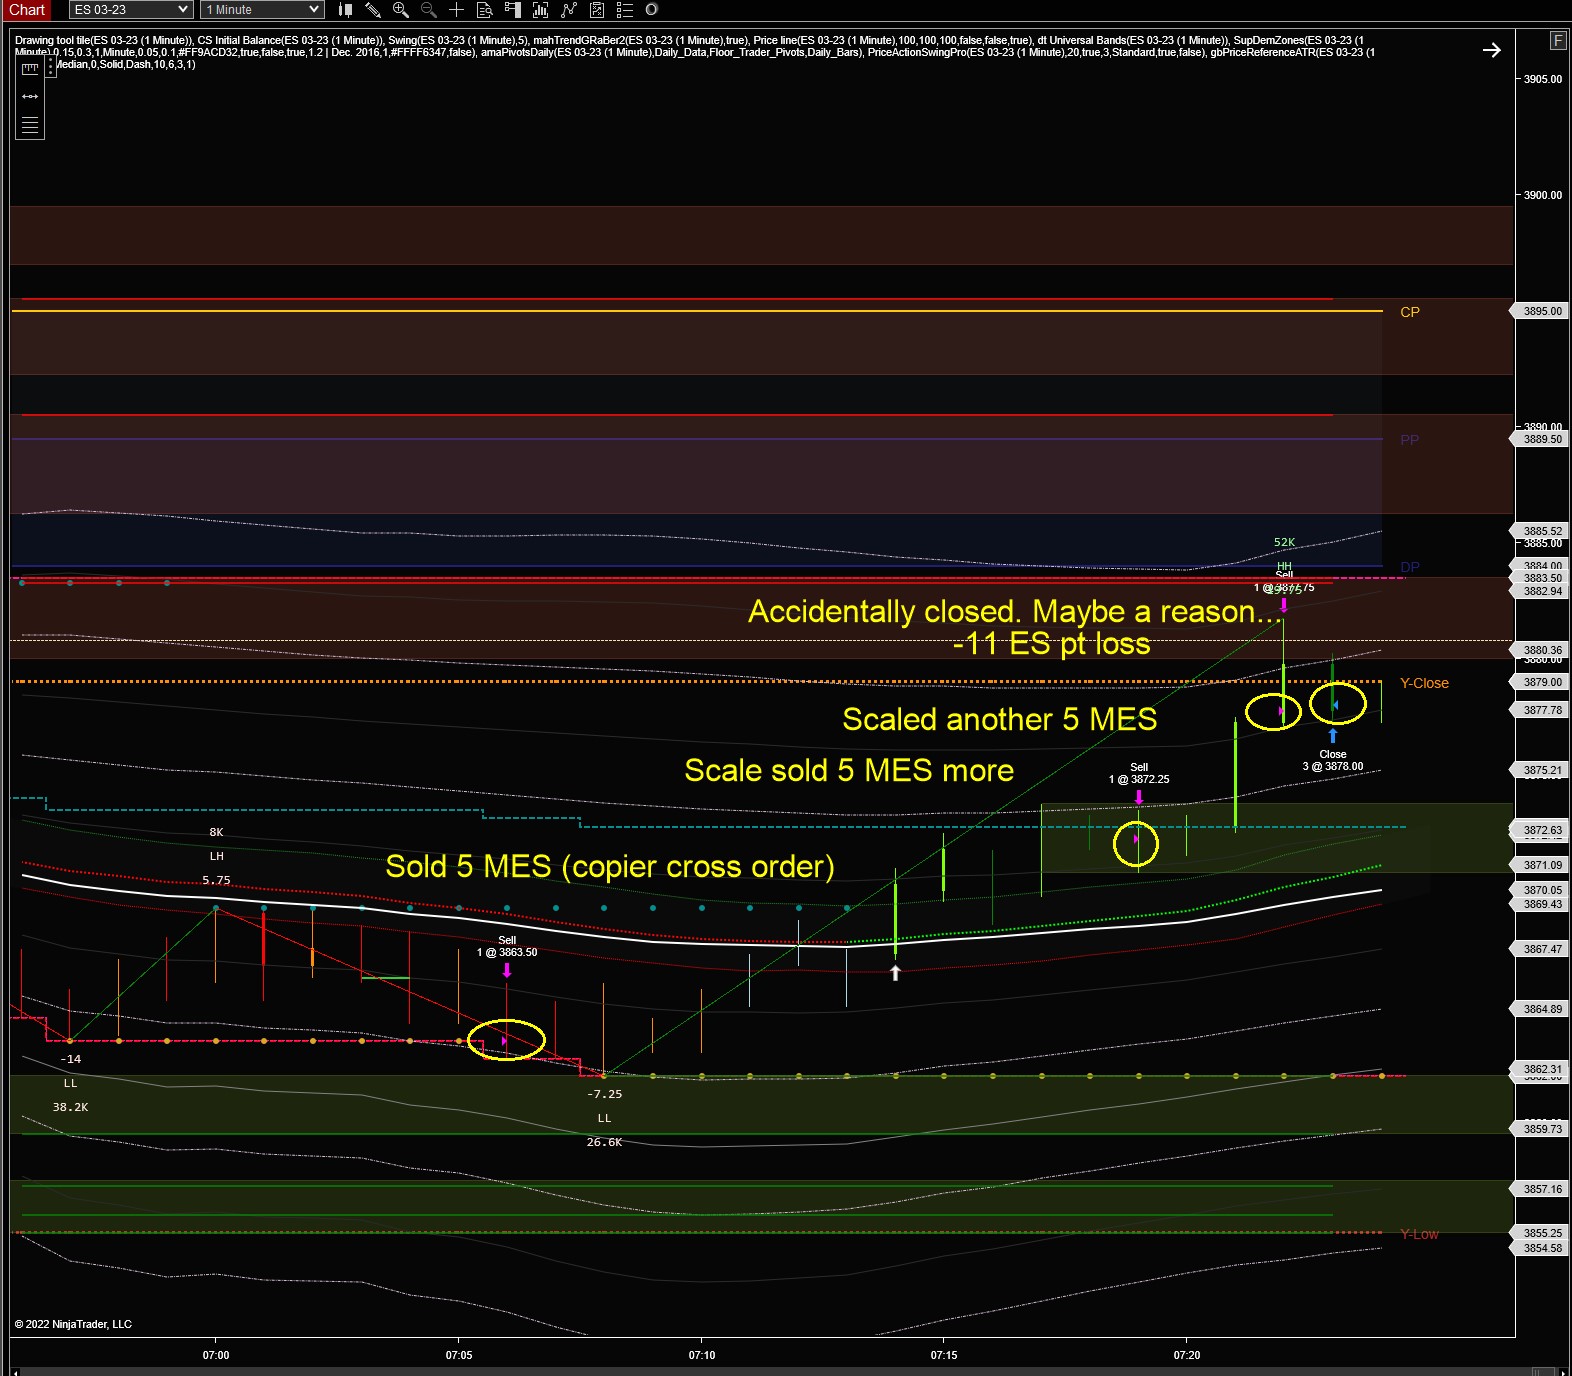Click the Y-Close label
The image size is (1572, 1376).
click(x=1424, y=683)
